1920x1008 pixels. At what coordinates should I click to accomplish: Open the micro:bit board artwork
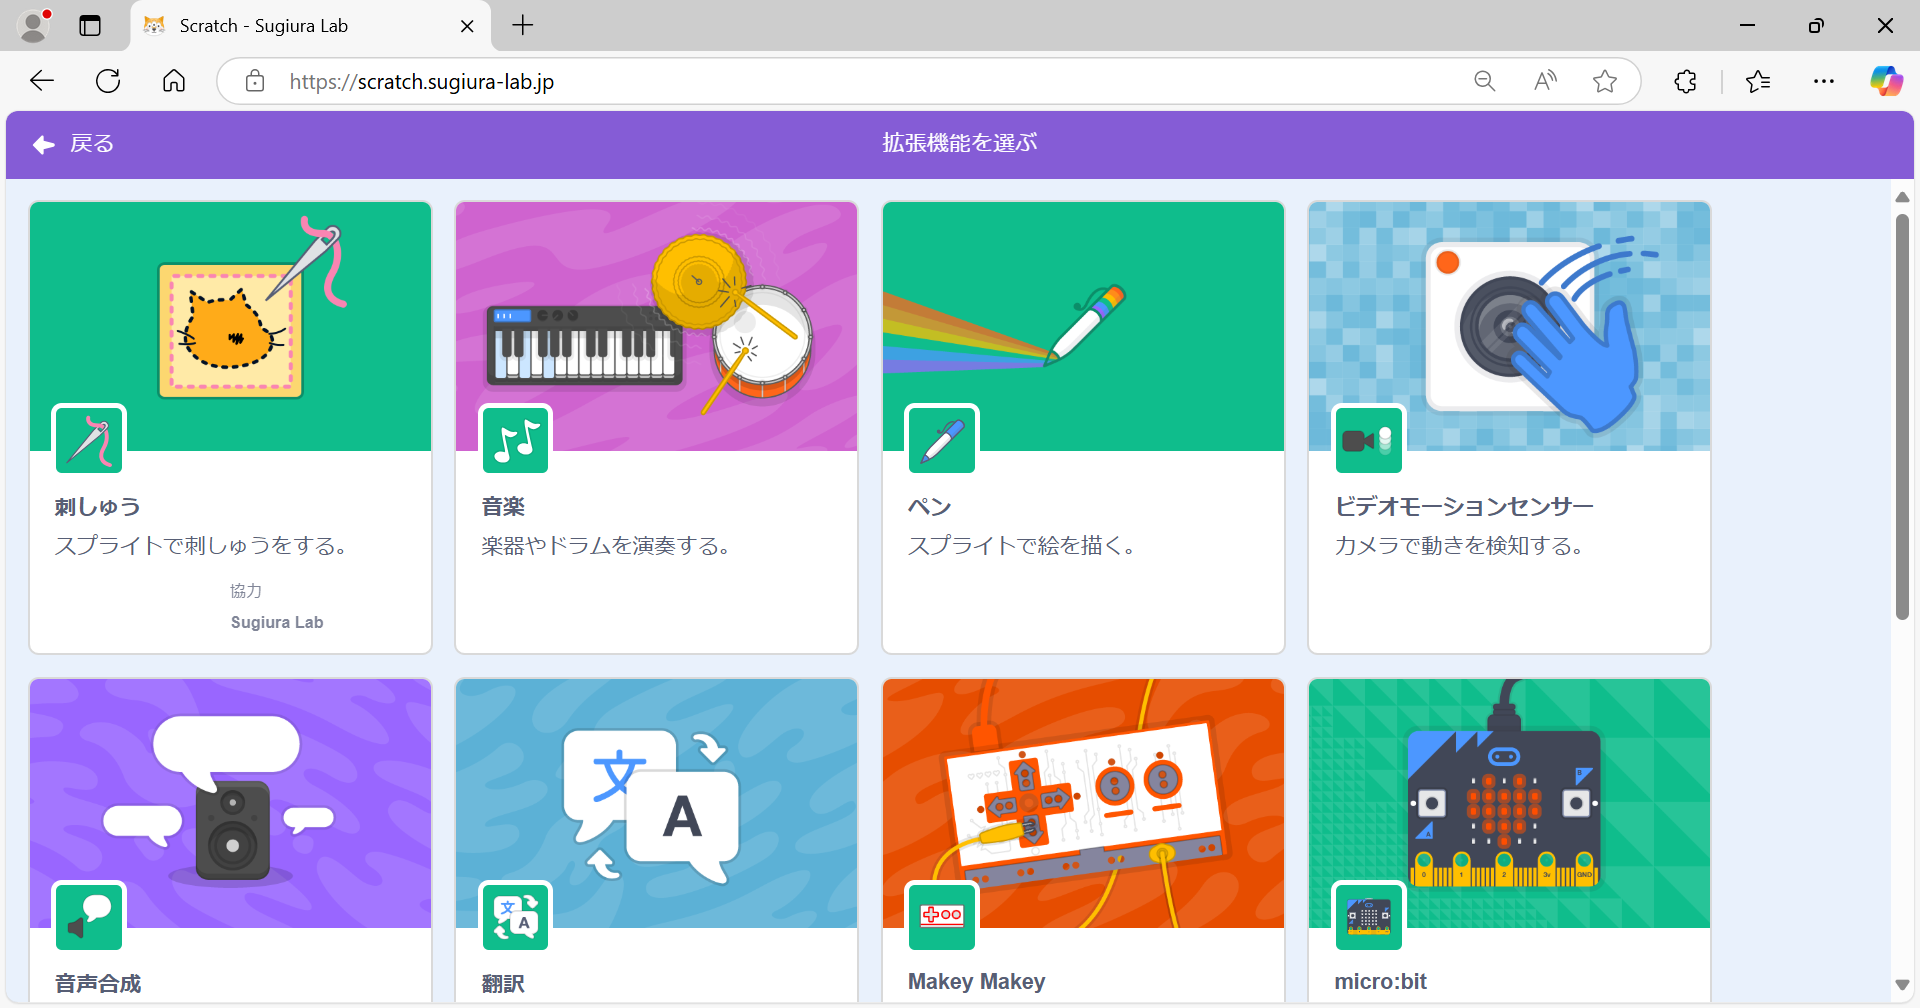(1509, 804)
